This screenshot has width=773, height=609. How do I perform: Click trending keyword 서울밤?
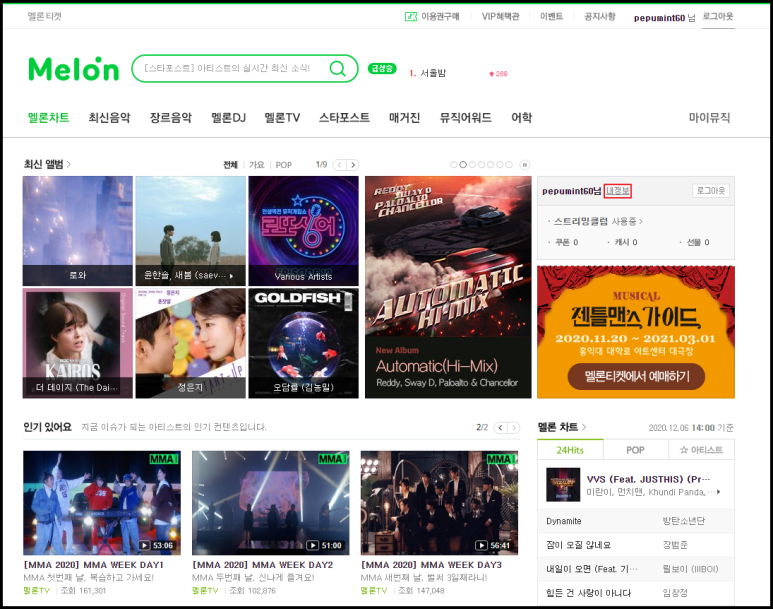click(433, 73)
